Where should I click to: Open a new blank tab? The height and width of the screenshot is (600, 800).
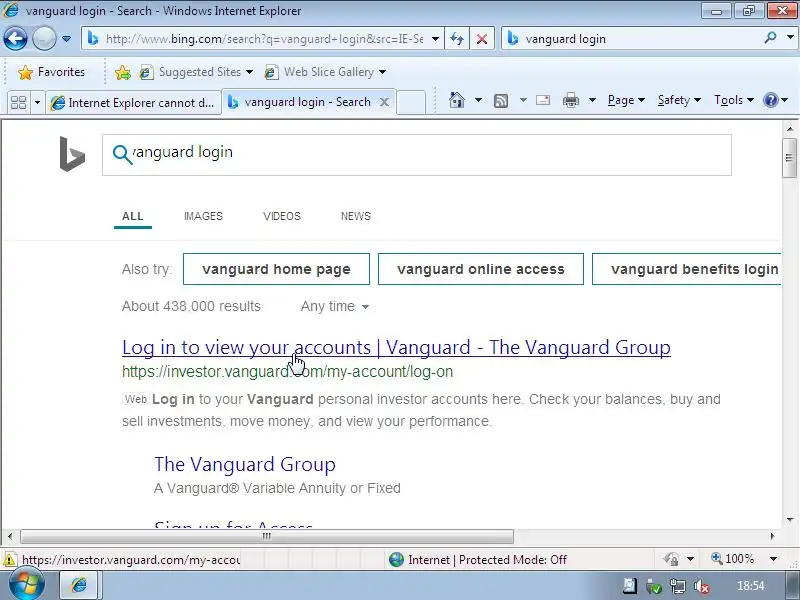411,102
